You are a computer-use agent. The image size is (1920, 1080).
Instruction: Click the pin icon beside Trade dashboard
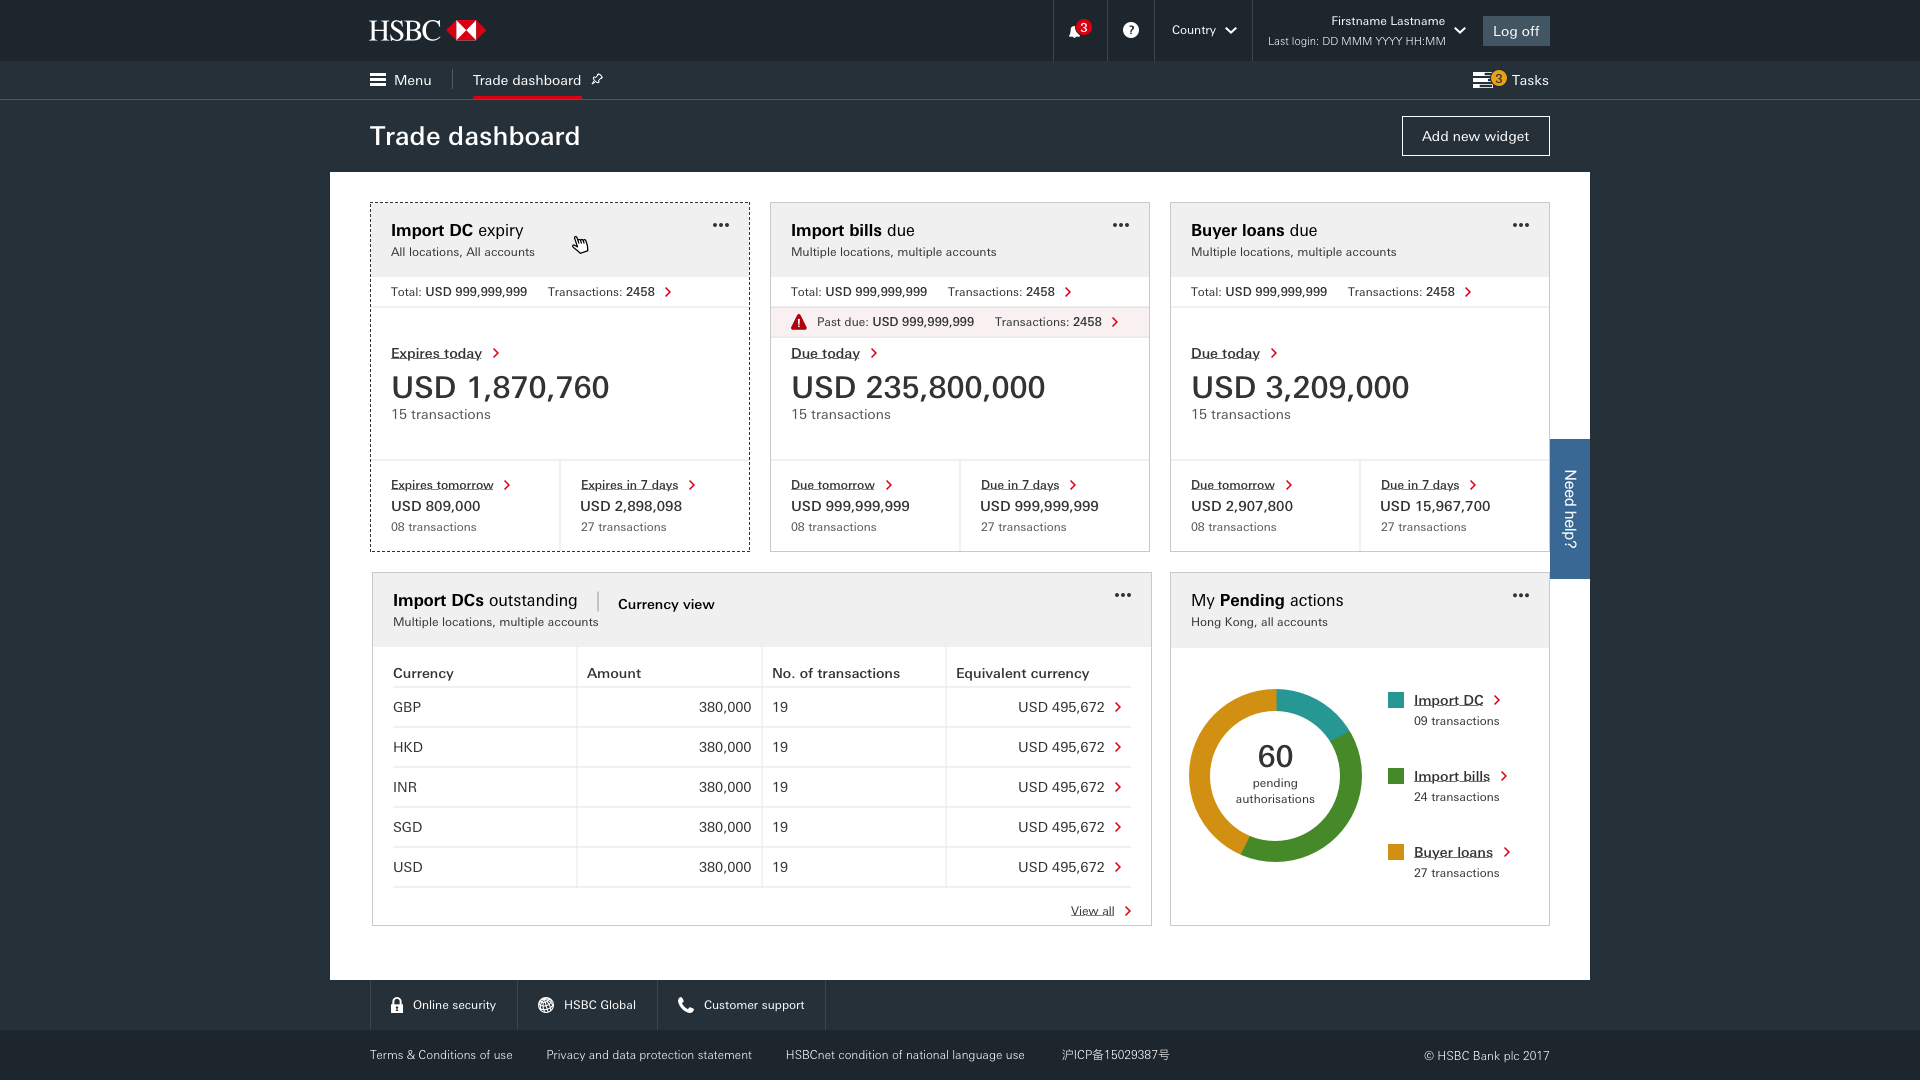597,79
